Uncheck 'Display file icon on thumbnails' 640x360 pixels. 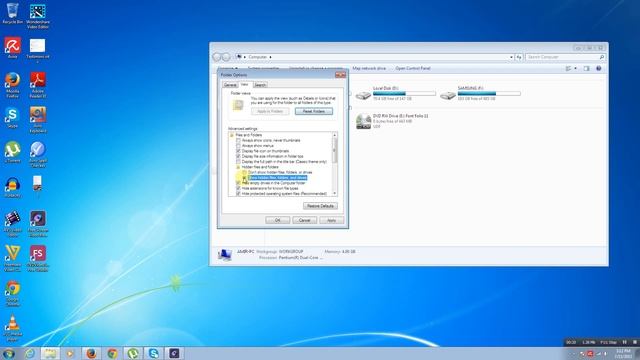(x=238, y=151)
